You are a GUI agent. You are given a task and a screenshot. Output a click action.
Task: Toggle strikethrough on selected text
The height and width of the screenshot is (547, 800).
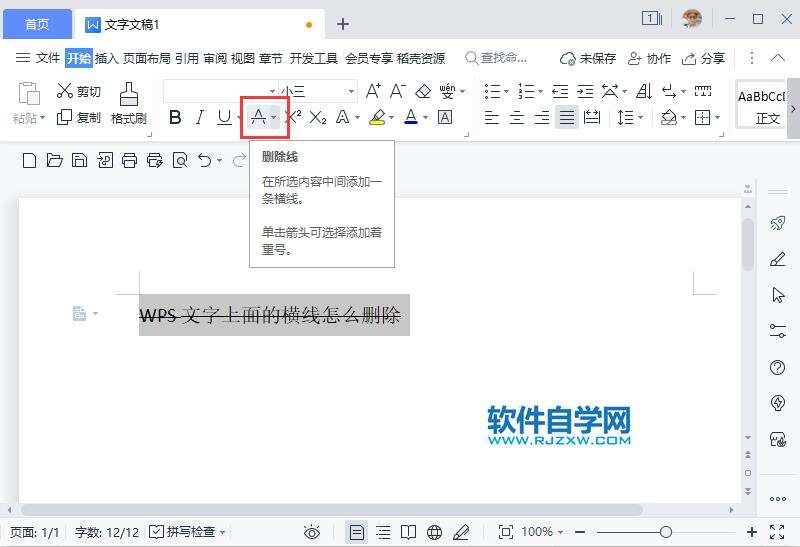pos(259,118)
